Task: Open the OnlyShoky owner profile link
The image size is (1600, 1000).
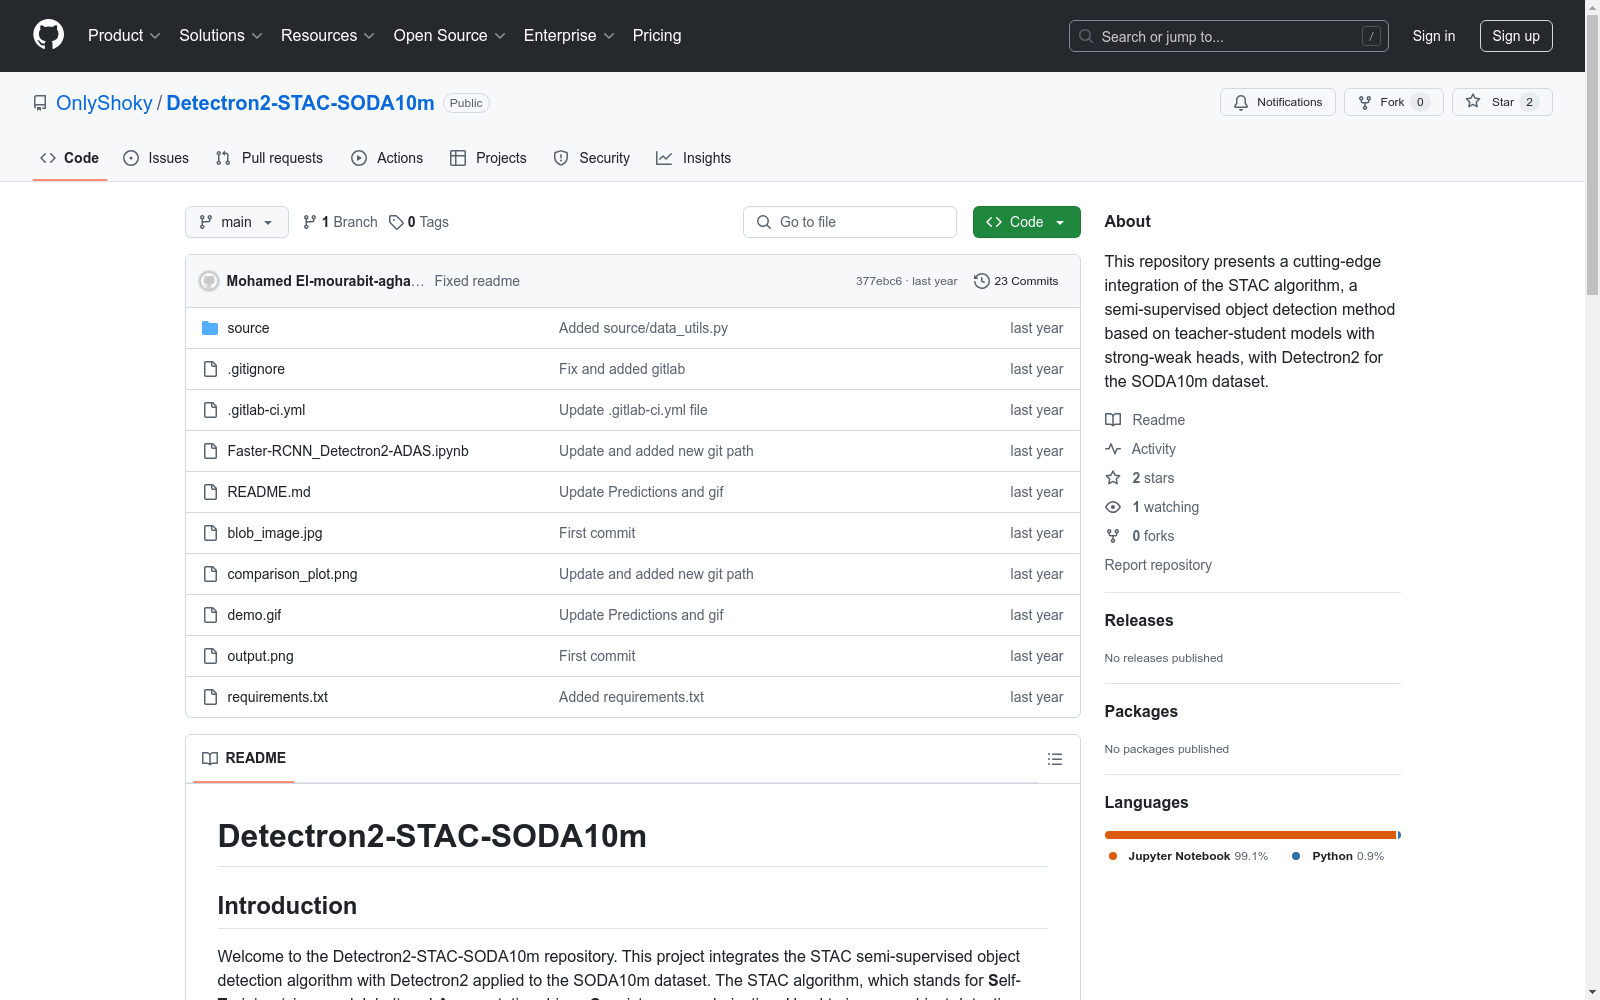Action: coord(104,103)
